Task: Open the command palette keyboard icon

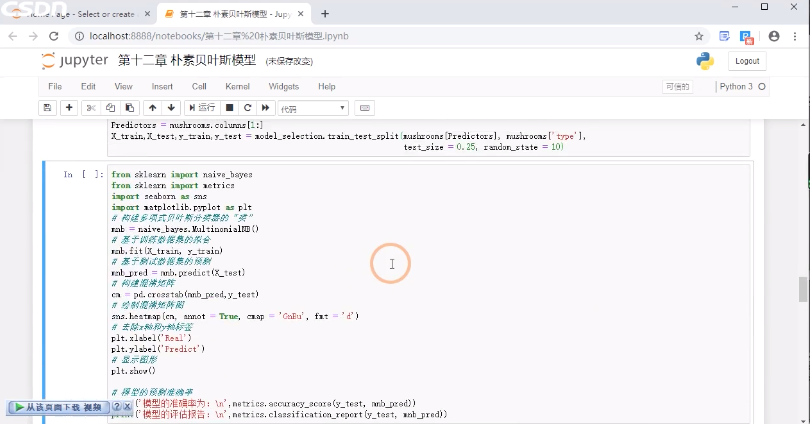Action: 365,108
